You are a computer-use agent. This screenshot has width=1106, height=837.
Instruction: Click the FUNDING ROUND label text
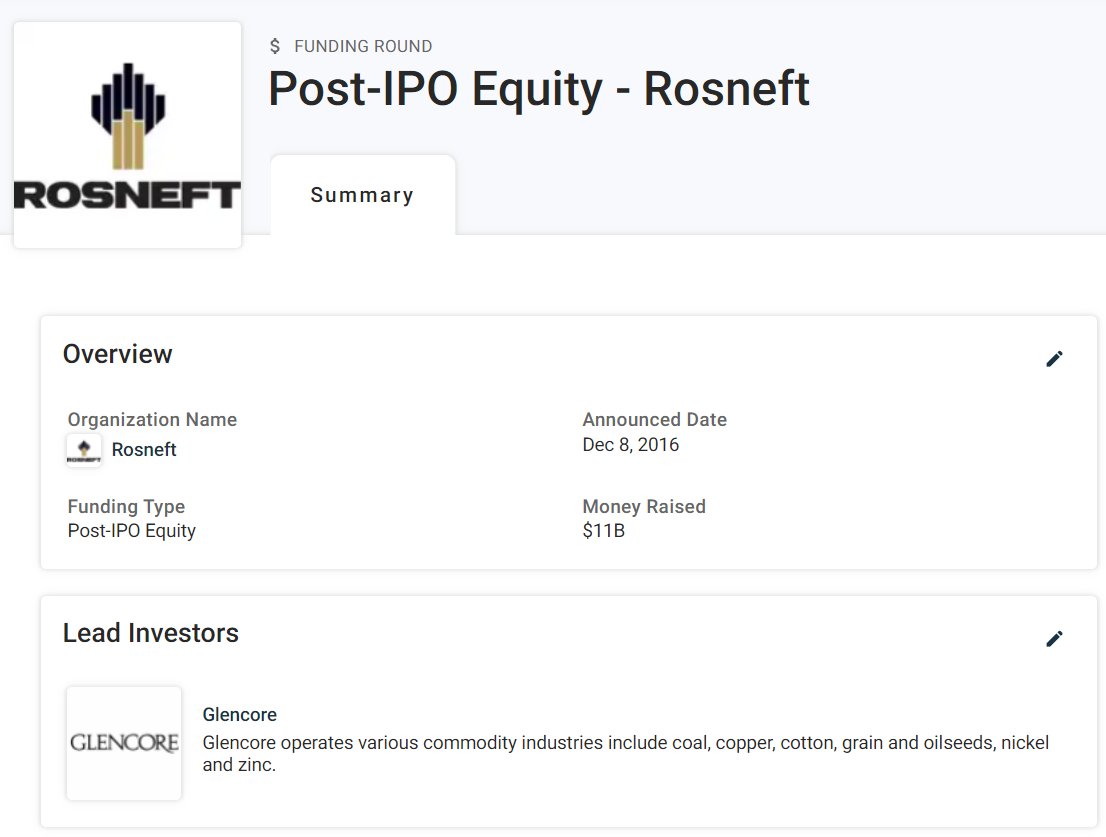[363, 47]
